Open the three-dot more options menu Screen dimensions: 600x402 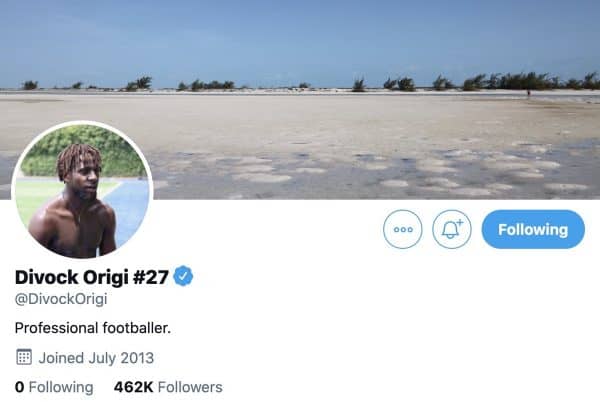tap(403, 229)
